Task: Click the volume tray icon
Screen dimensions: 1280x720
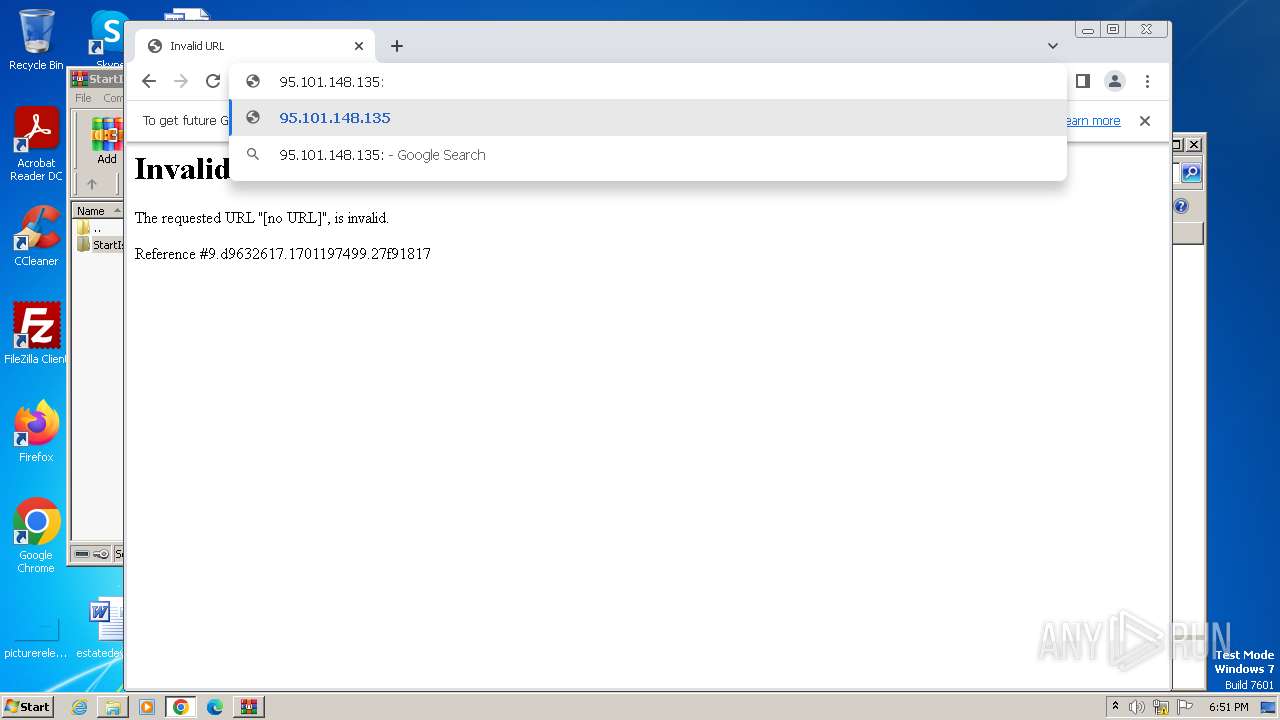Action: point(1137,707)
